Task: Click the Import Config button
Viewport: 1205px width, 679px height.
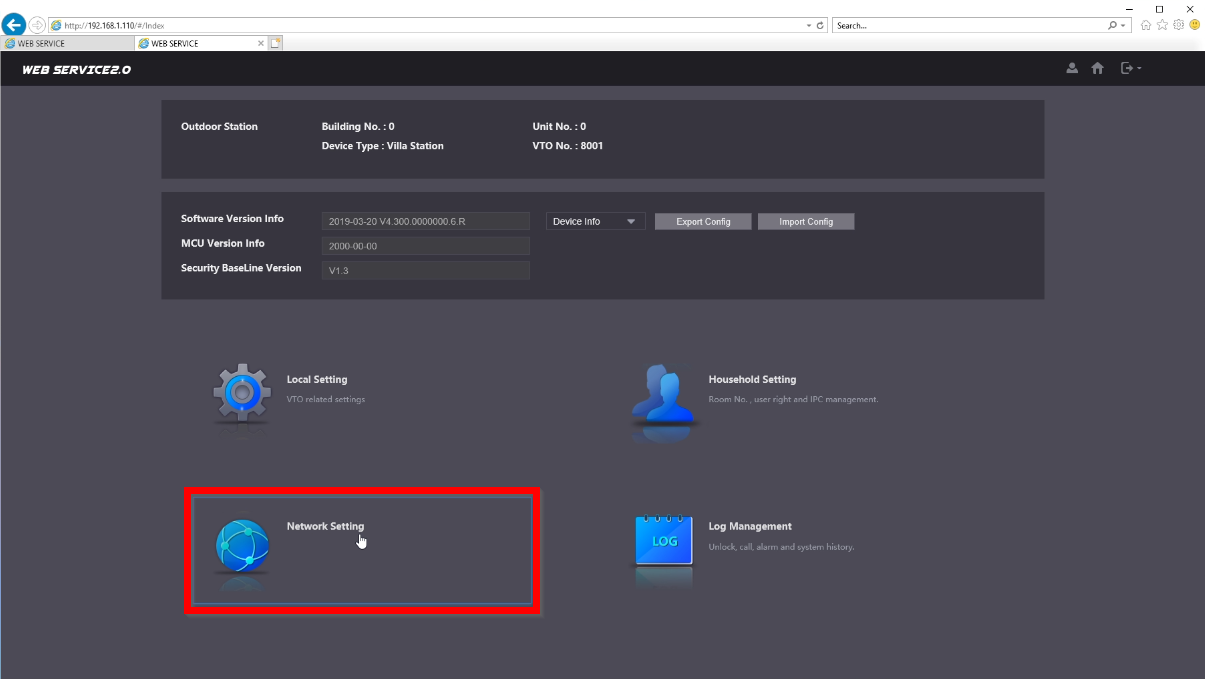Action: click(x=806, y=222)
